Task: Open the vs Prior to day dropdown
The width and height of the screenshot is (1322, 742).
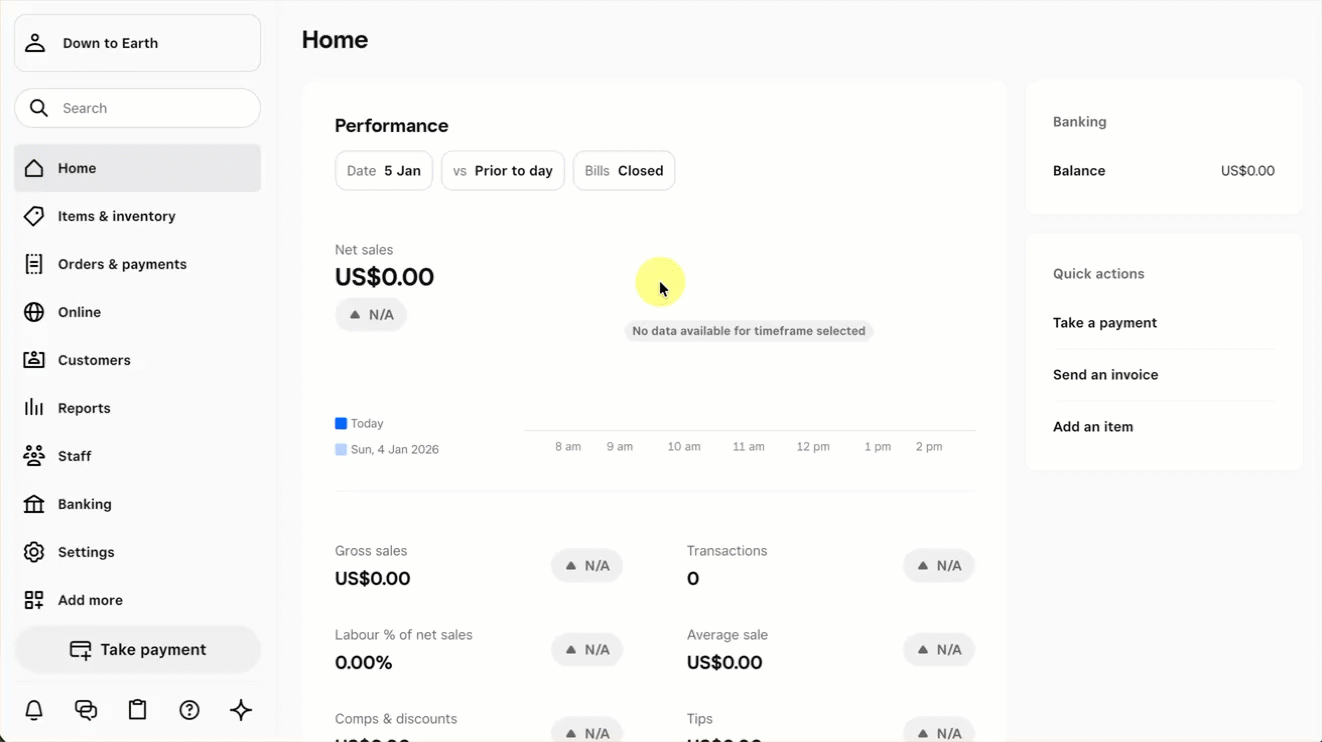Action: [x=503, y=171]
